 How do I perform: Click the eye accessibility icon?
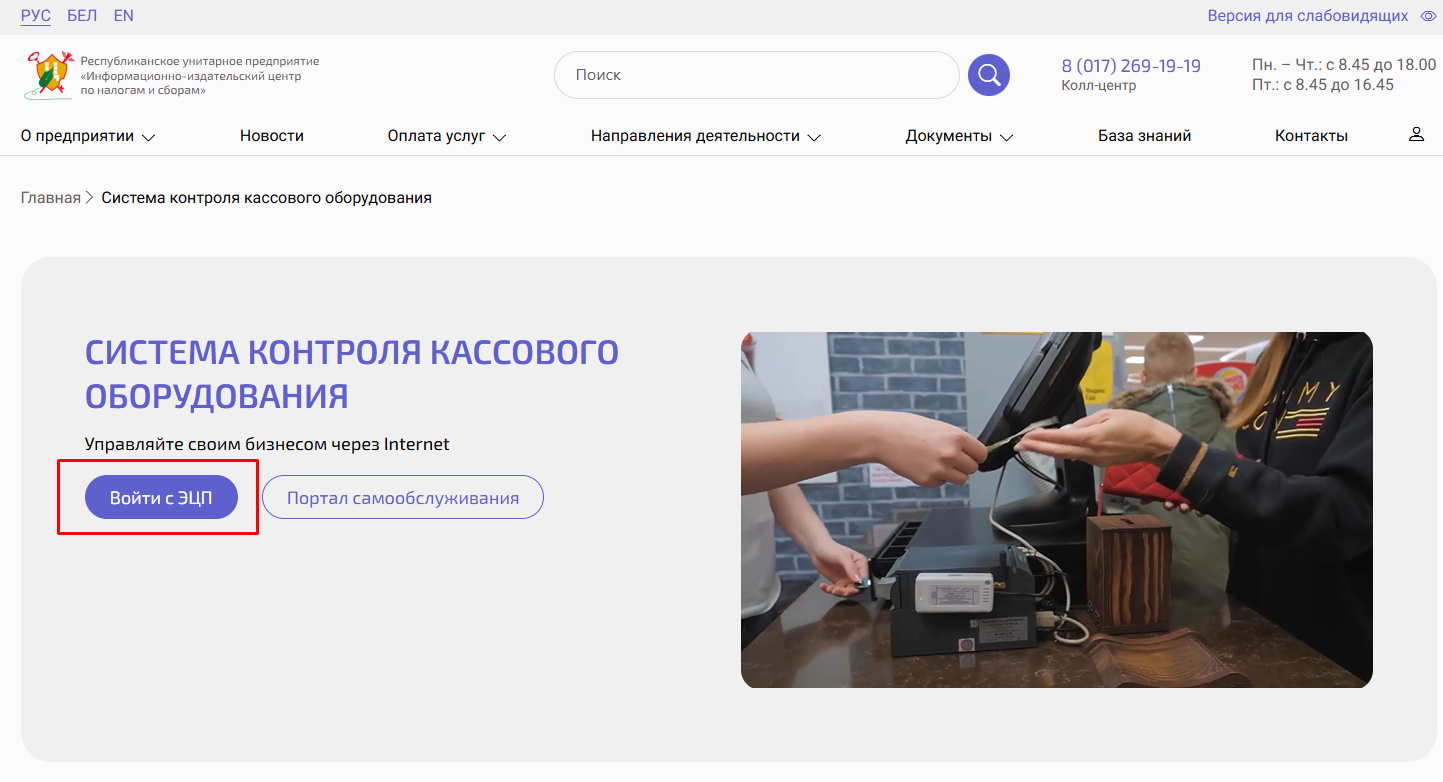pyautogui.click(x=1428, y=16)
